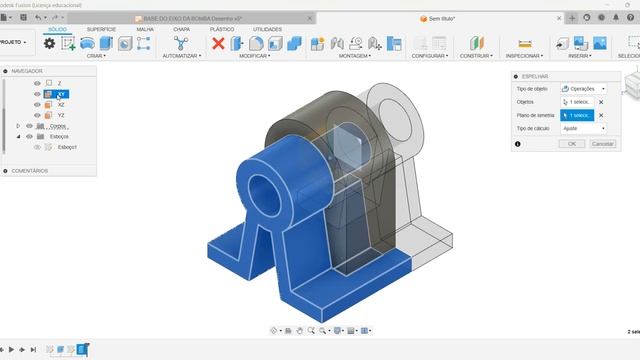Show the hidden Esboço1 sketch
The width and height of the screenshot is (640, 360).
point(37,147)
